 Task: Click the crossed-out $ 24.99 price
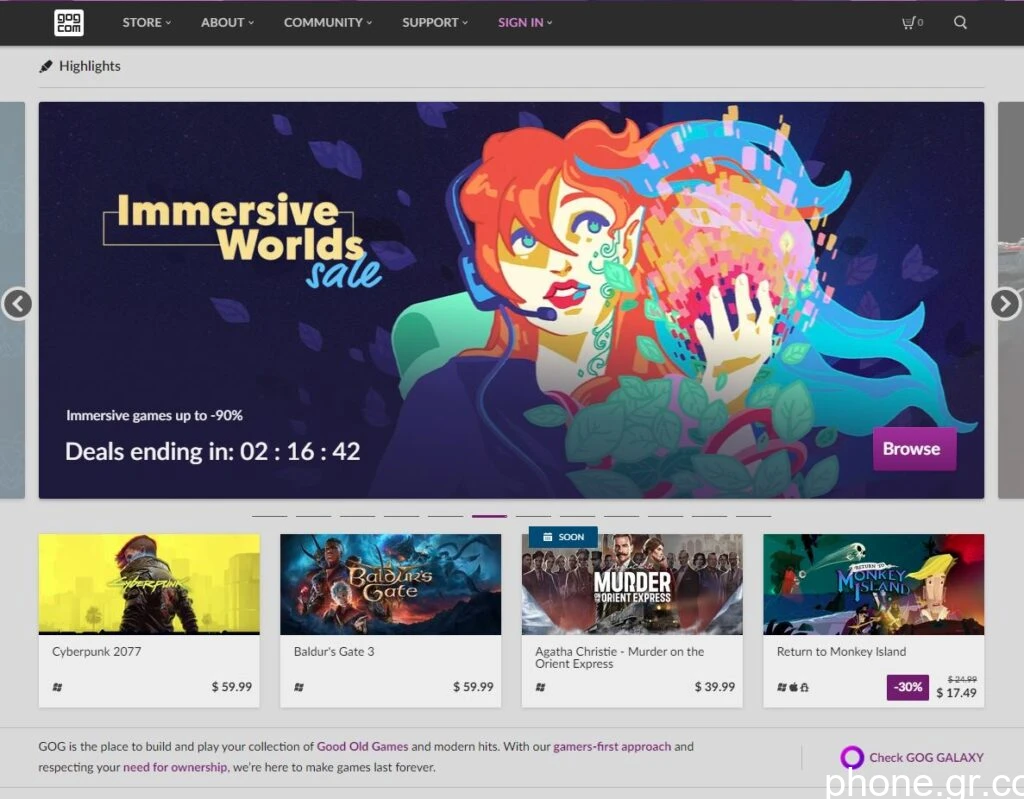[962, 679]
